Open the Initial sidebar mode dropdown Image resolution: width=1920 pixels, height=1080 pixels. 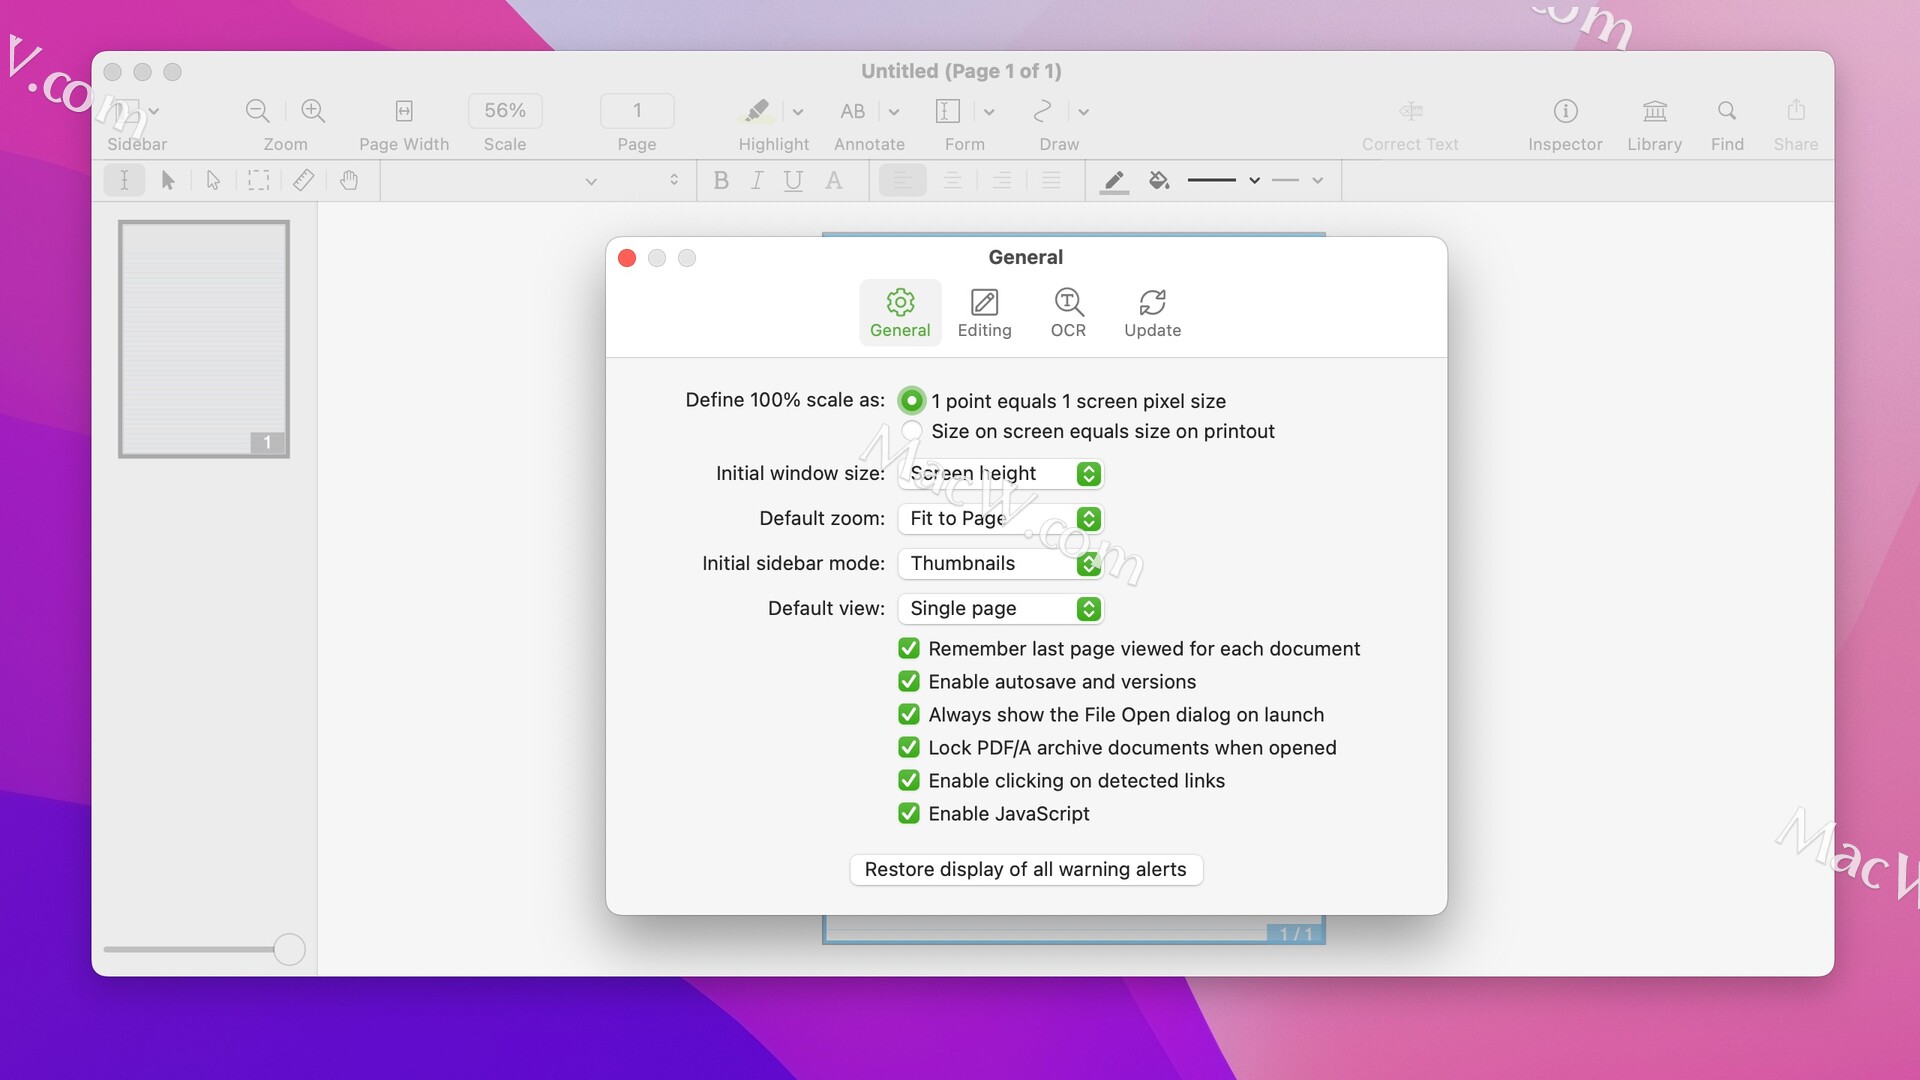coord(1000,563)
